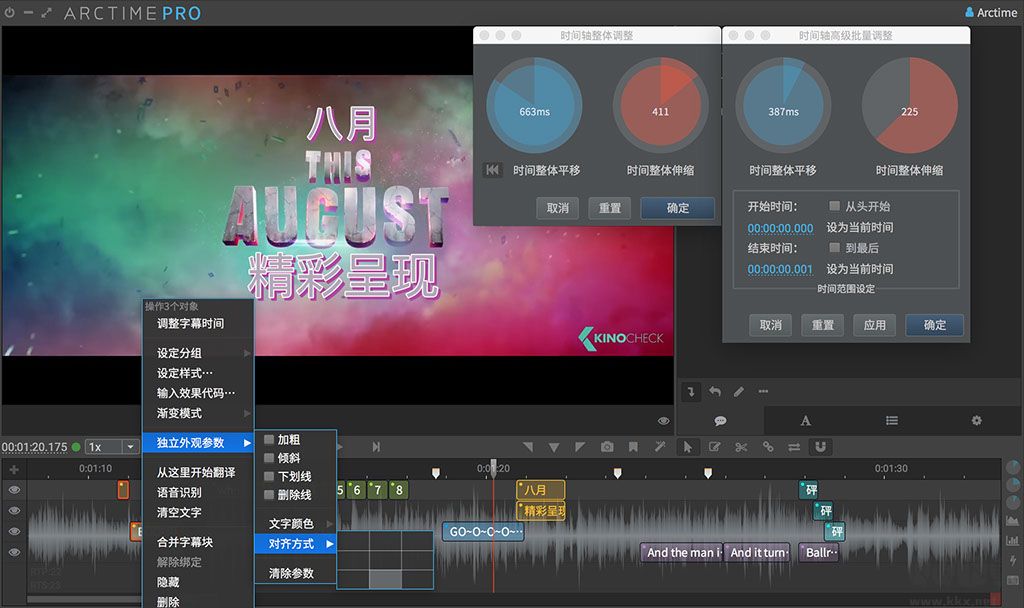The width and height of the screenshot is (1024, 608).
Task: Open the comment speech bubble icon
Action: (721, 421)
